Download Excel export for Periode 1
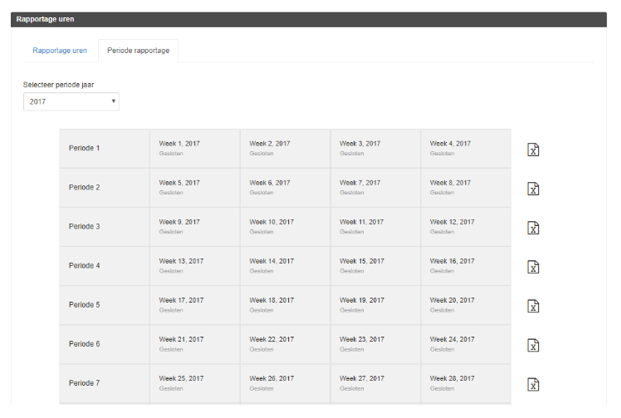Image resolution: width=621 pixels, height=418 pixels. pos(533,149)
